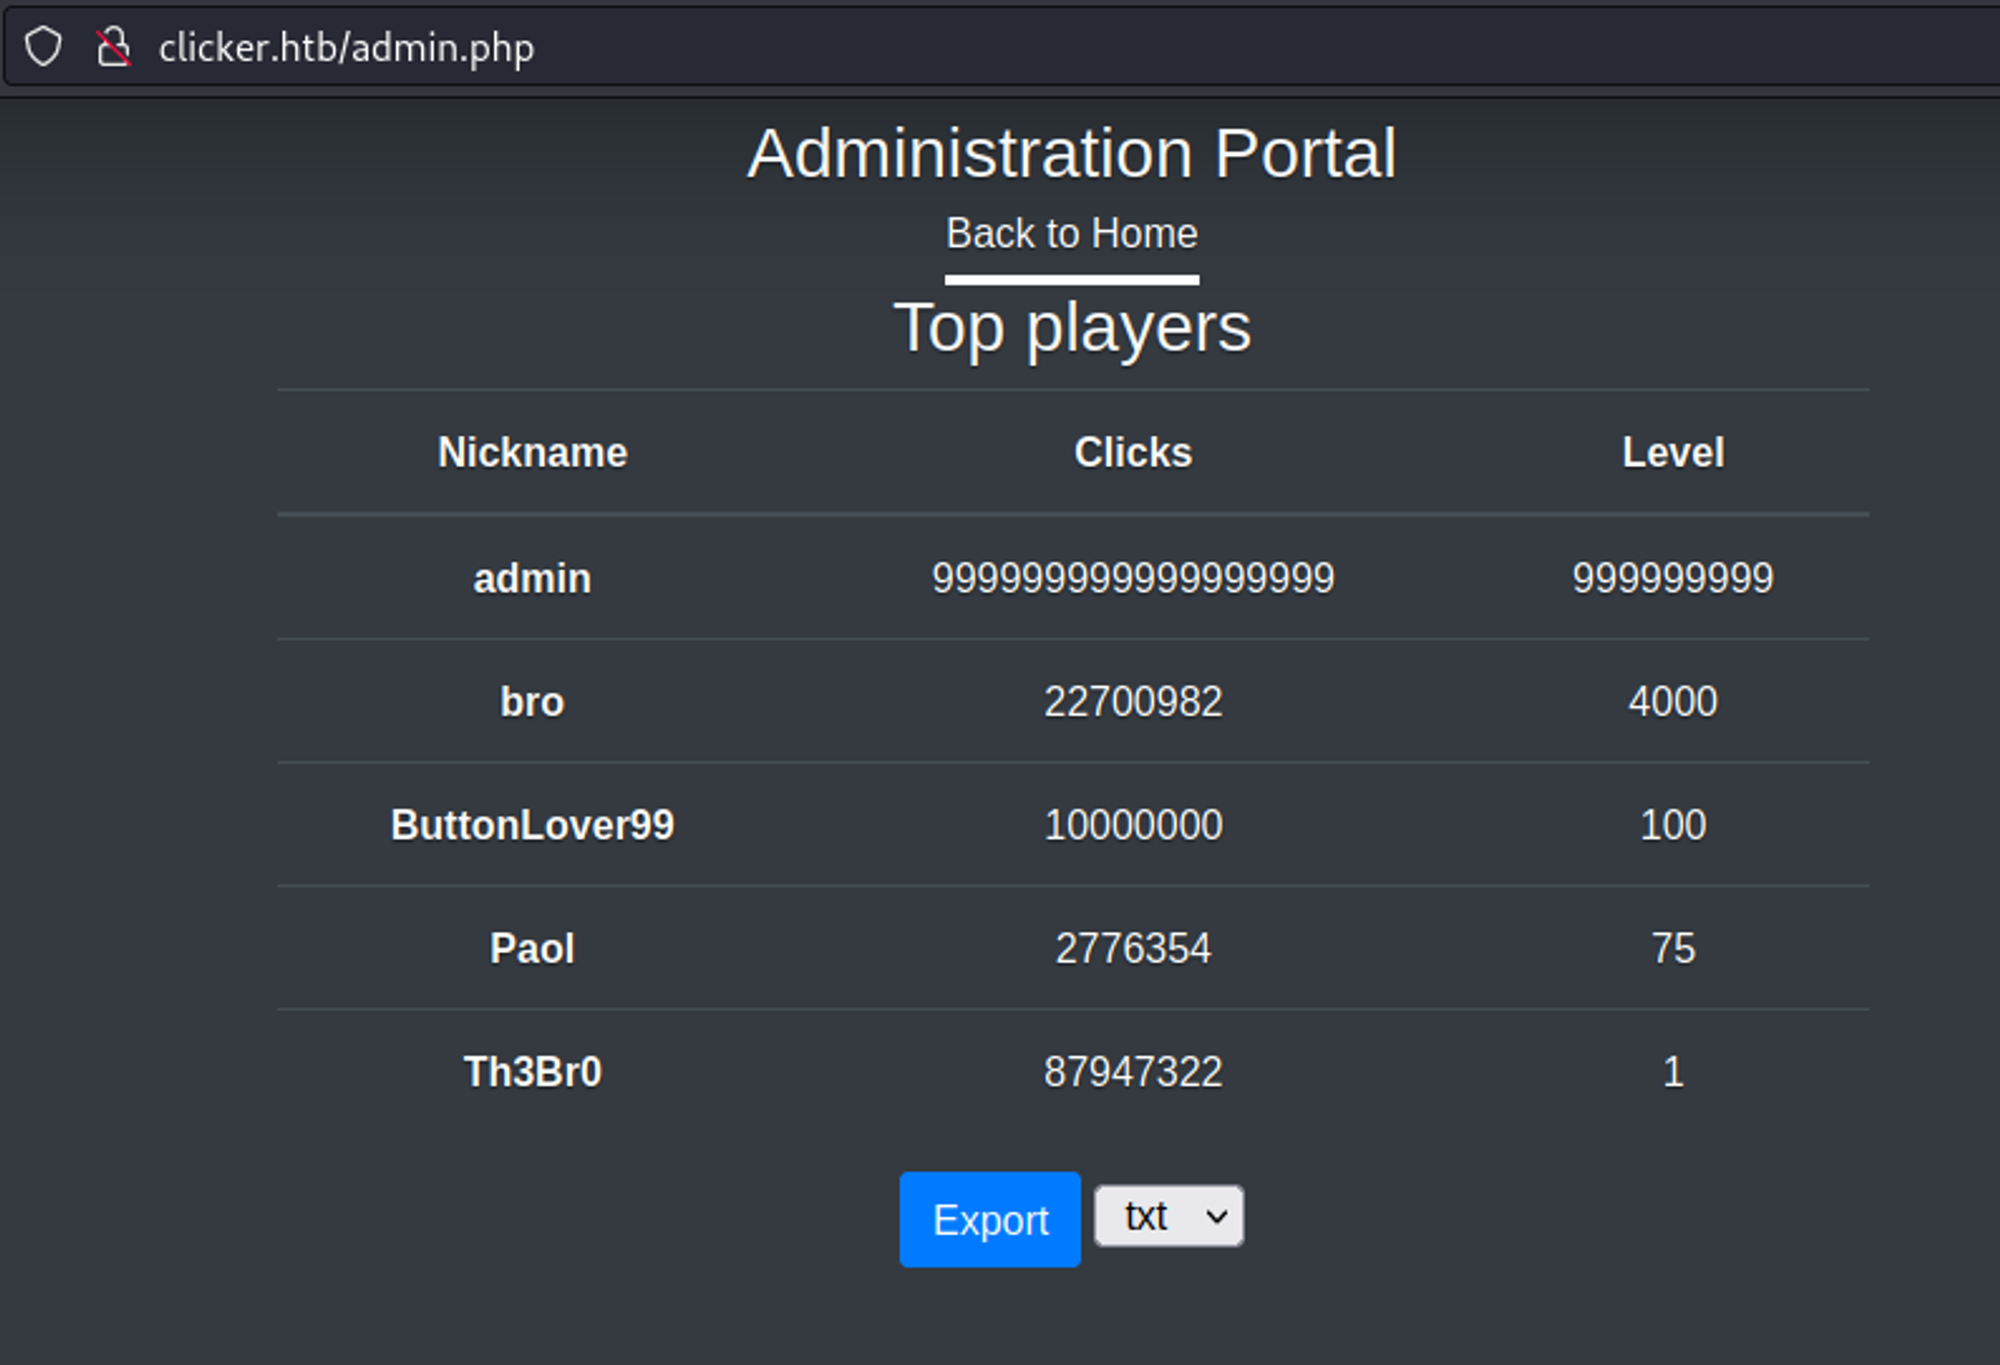Click the ButtonLover99 nickname cell
Screen dimensions: 2000x1365
(x=532, y=826)
